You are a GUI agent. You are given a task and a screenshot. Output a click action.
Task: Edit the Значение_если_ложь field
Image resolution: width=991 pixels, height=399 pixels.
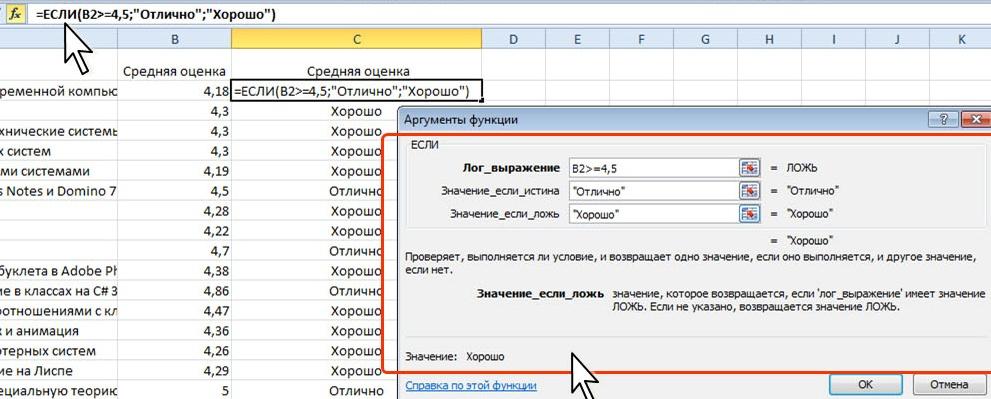tap(653, 214)
